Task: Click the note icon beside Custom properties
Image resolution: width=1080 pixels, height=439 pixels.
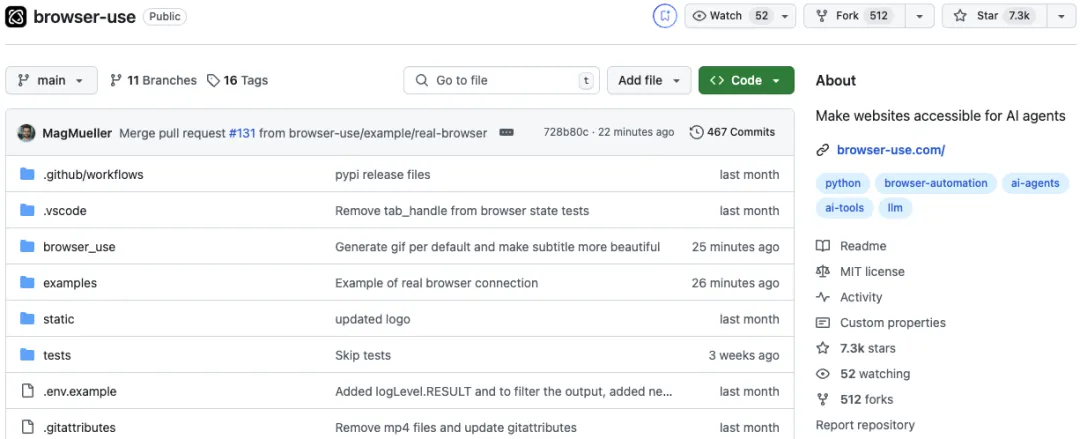Action: click(x=822, y=323)
